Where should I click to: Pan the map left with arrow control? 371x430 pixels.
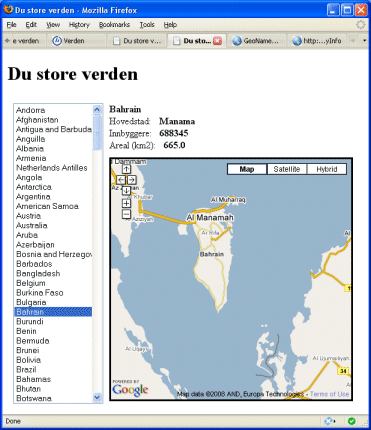coord(121,180)
